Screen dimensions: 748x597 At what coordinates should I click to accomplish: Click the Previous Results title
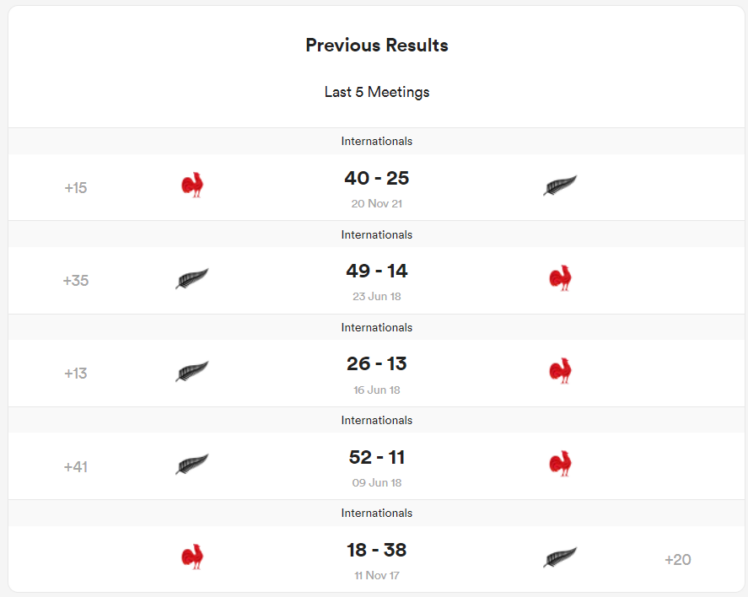pyautogui.click(x=377, y=45)
